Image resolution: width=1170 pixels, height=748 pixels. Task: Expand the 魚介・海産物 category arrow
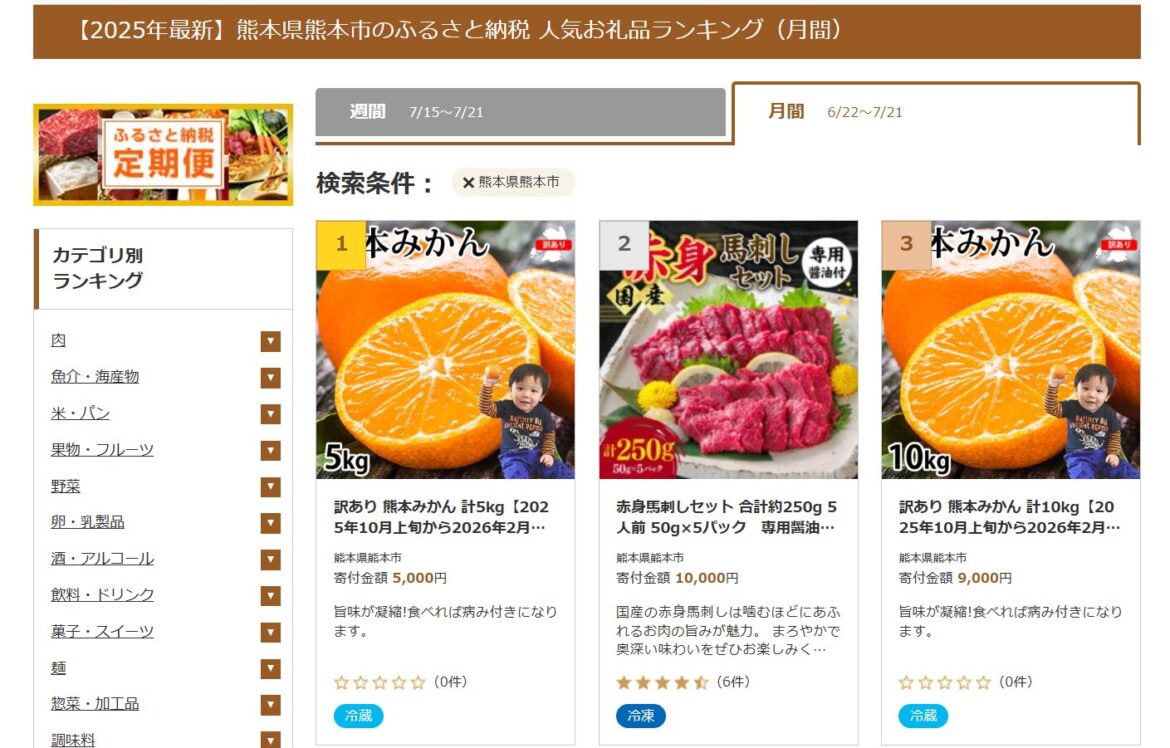270,378
